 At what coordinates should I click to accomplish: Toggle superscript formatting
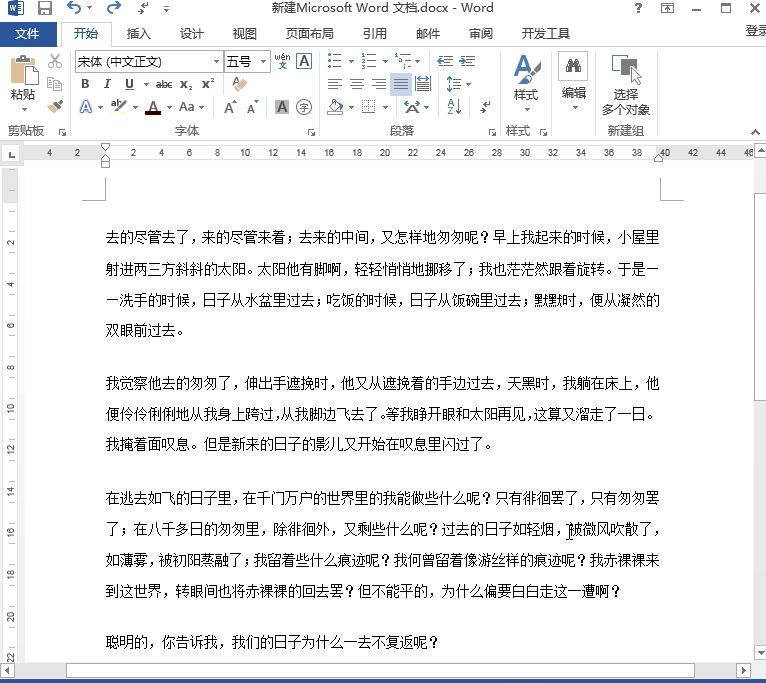(208, 84)
